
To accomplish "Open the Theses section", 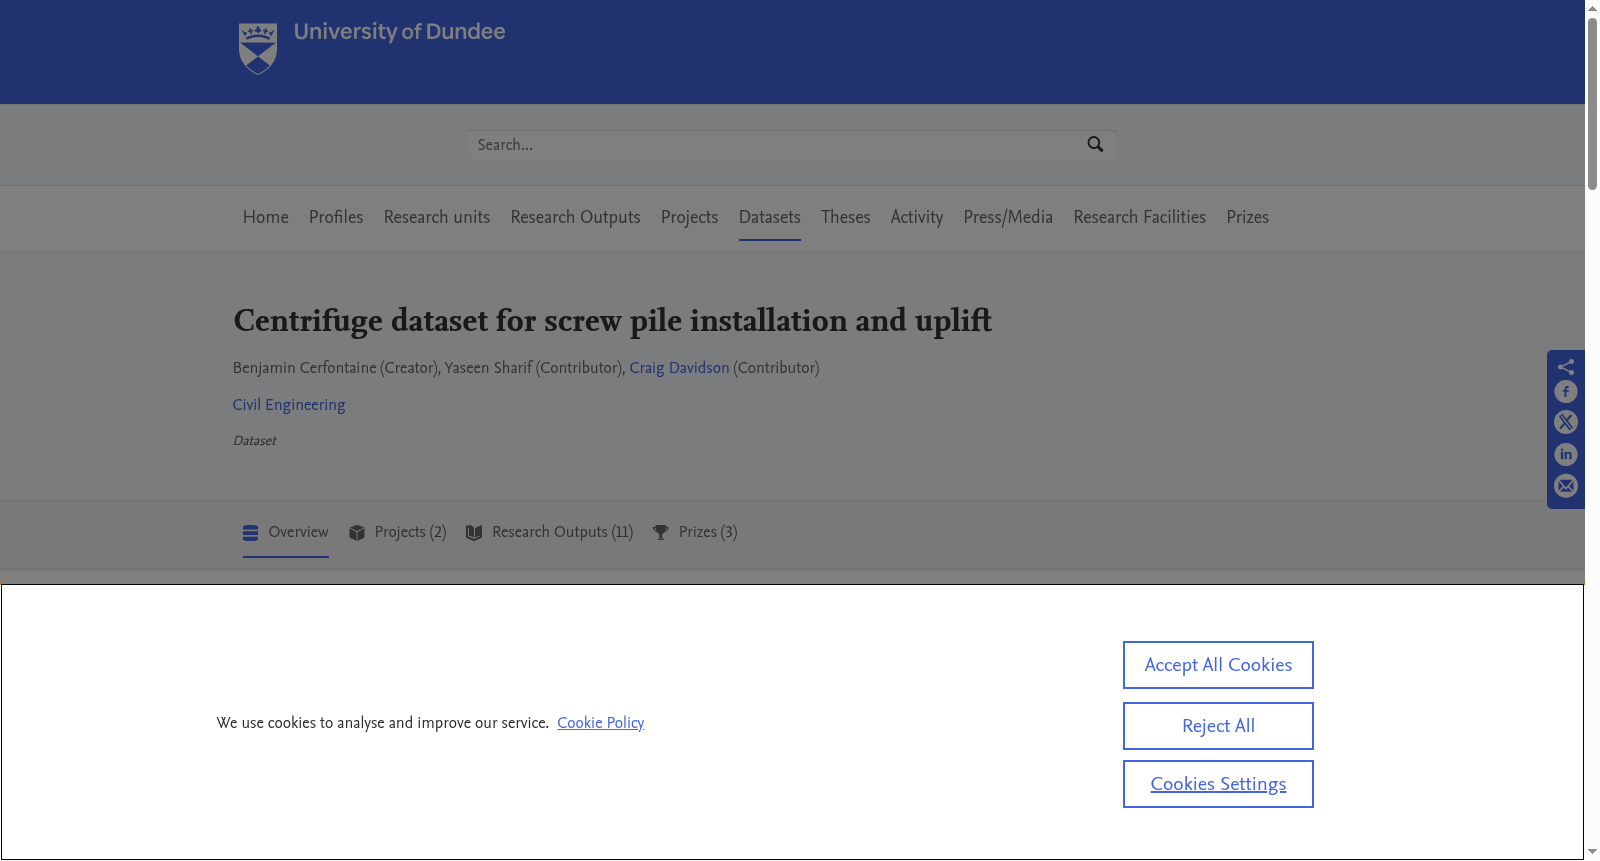I will [846, 217].
